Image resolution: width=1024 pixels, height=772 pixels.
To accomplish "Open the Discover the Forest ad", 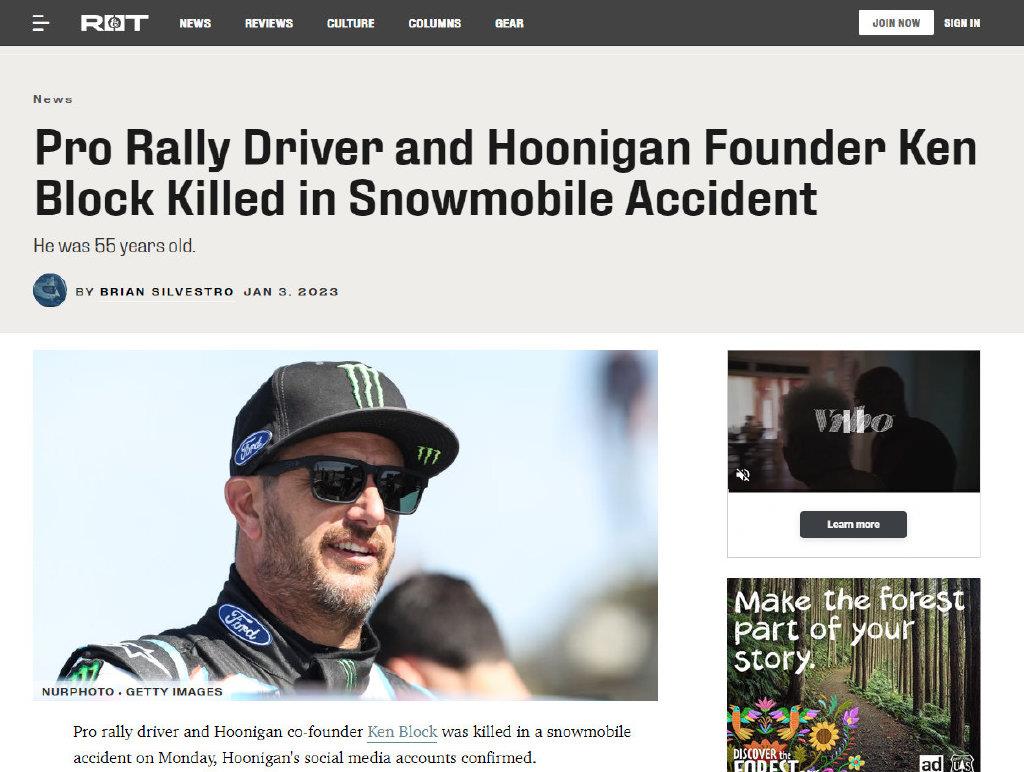I will coord(854,675).
